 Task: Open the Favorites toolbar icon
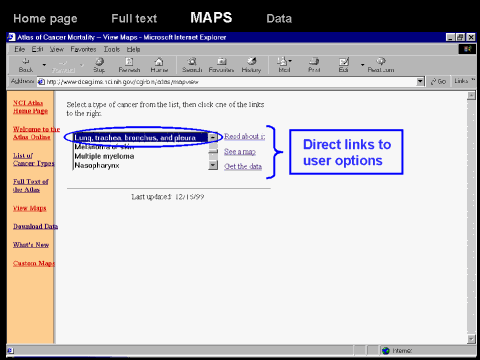221,65
